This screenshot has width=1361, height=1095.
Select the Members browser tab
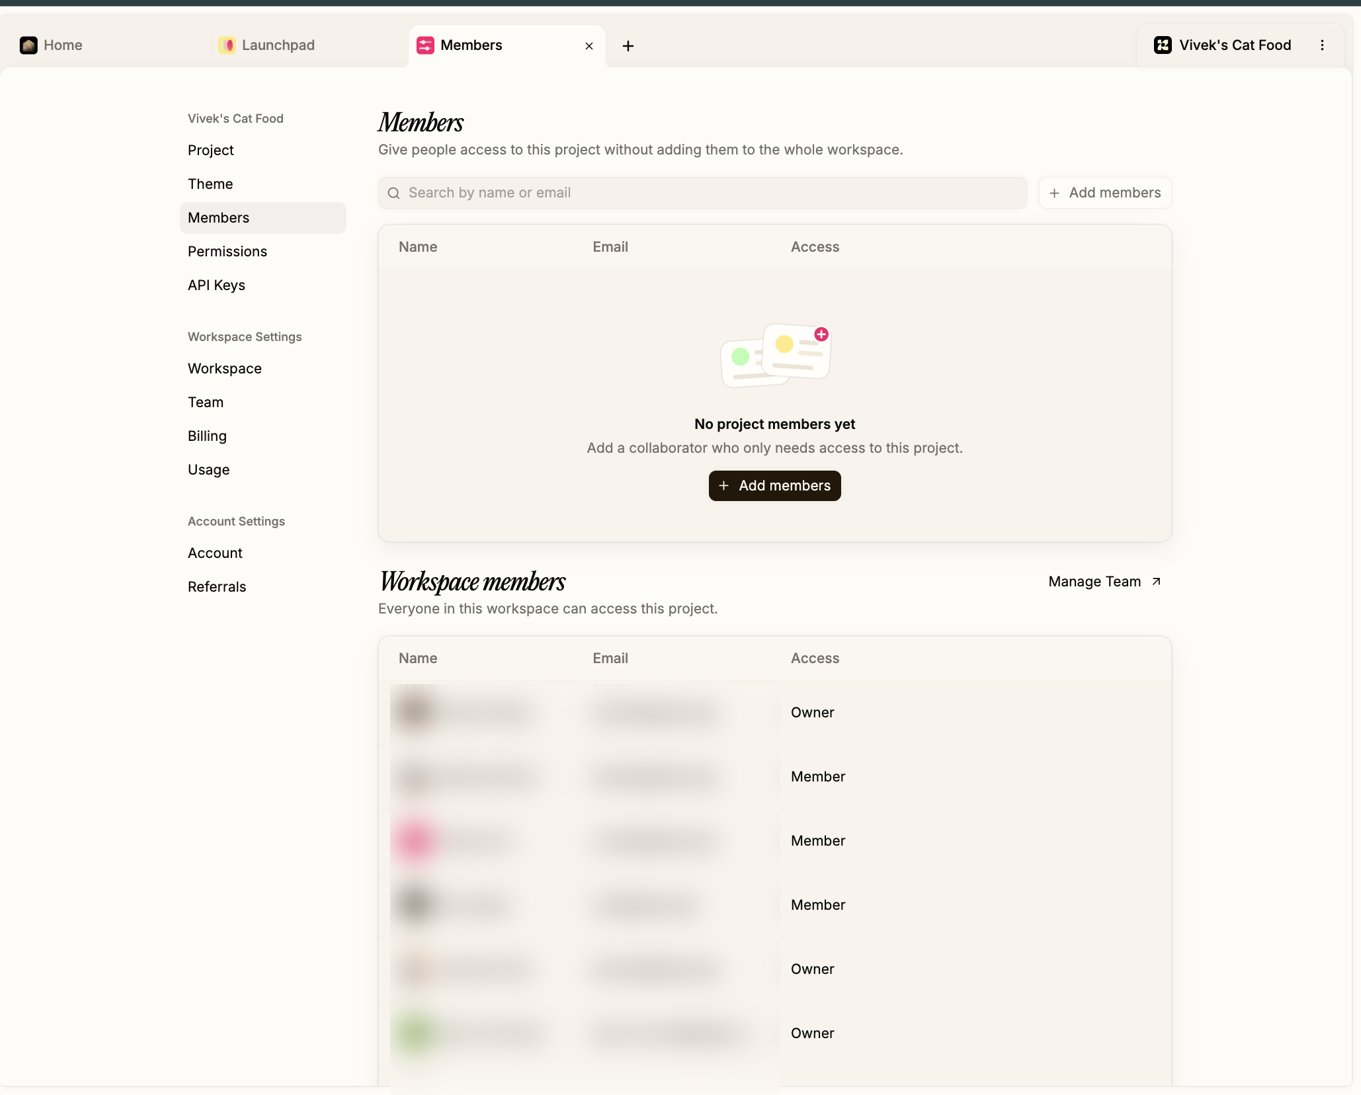click(x=507, y=45)
